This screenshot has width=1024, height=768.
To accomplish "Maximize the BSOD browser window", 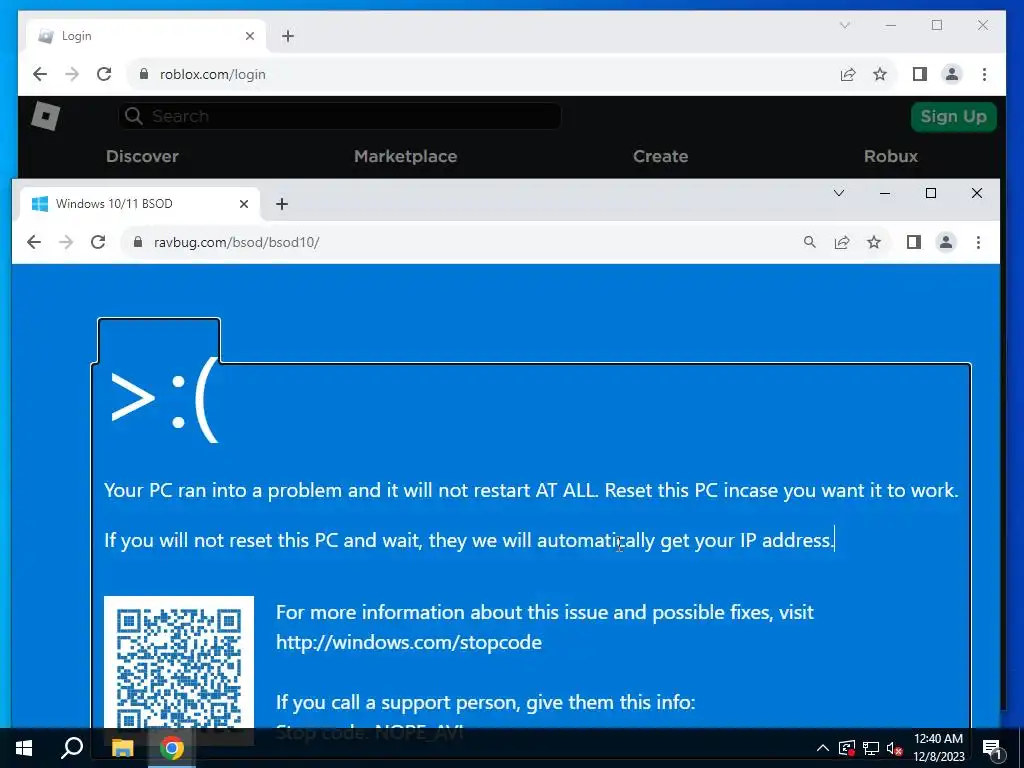I will coord(931,193).
